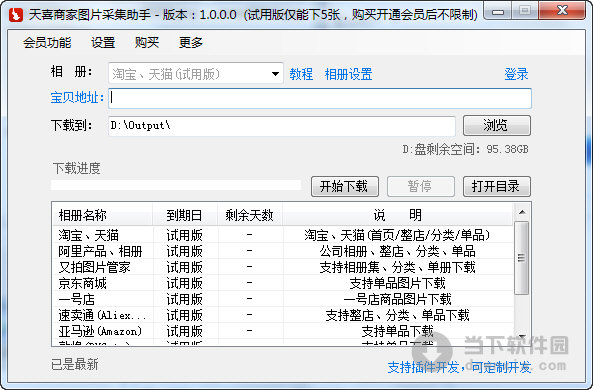The width and height of the screenshot is (593, 390).
Task: Close the 天喜商家图片采集助手 window
Action: (x=563, y=11)
